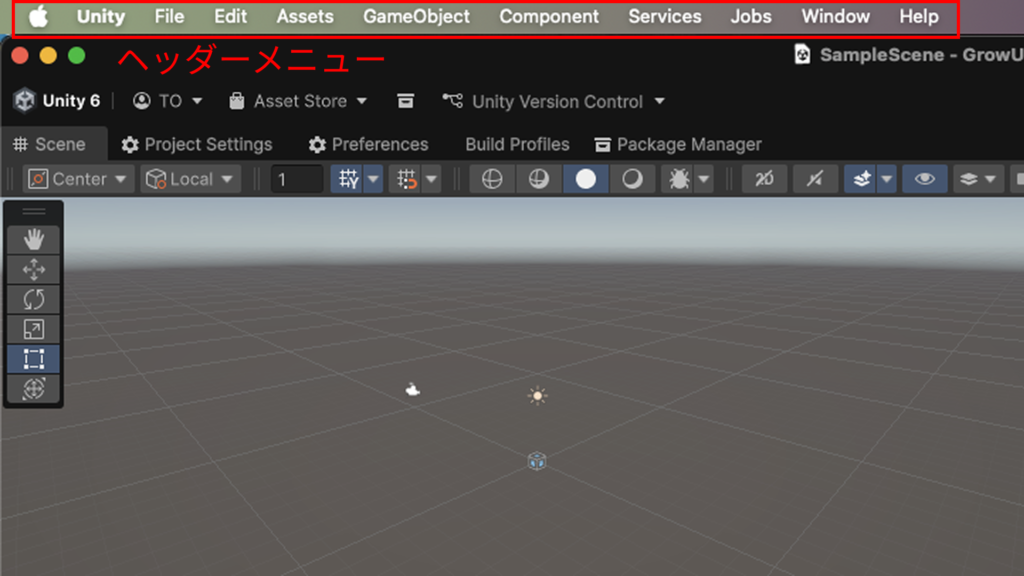Select the Rect tool
This screenshot has width=1024, height=576.
[x=34, y=359]
